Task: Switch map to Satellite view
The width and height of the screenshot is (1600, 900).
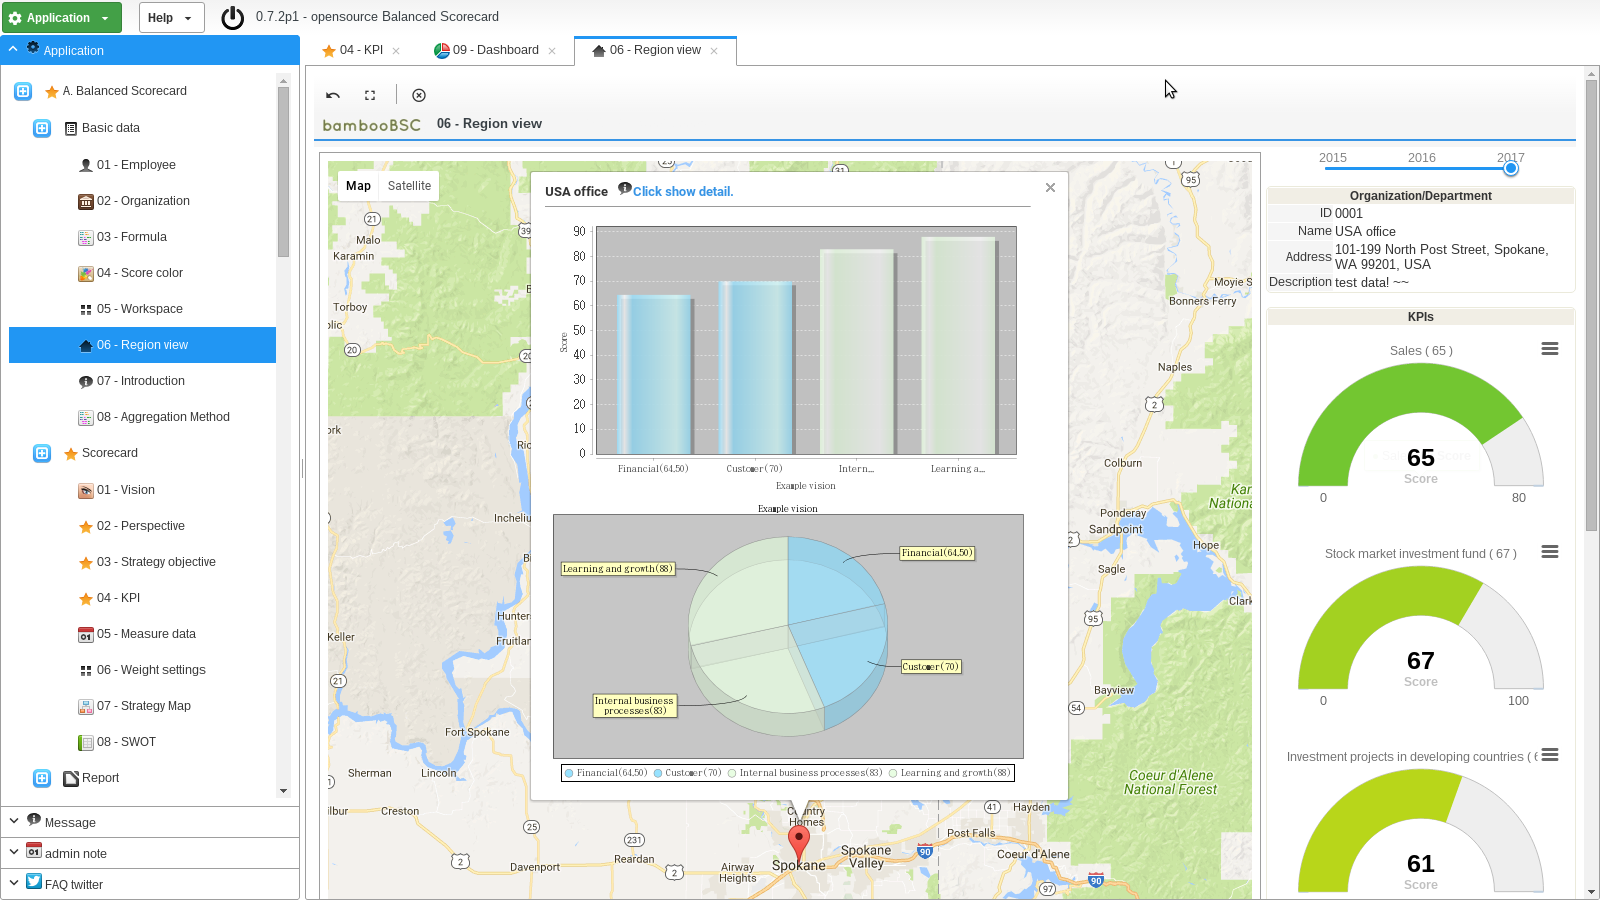Action: (409, 186)
